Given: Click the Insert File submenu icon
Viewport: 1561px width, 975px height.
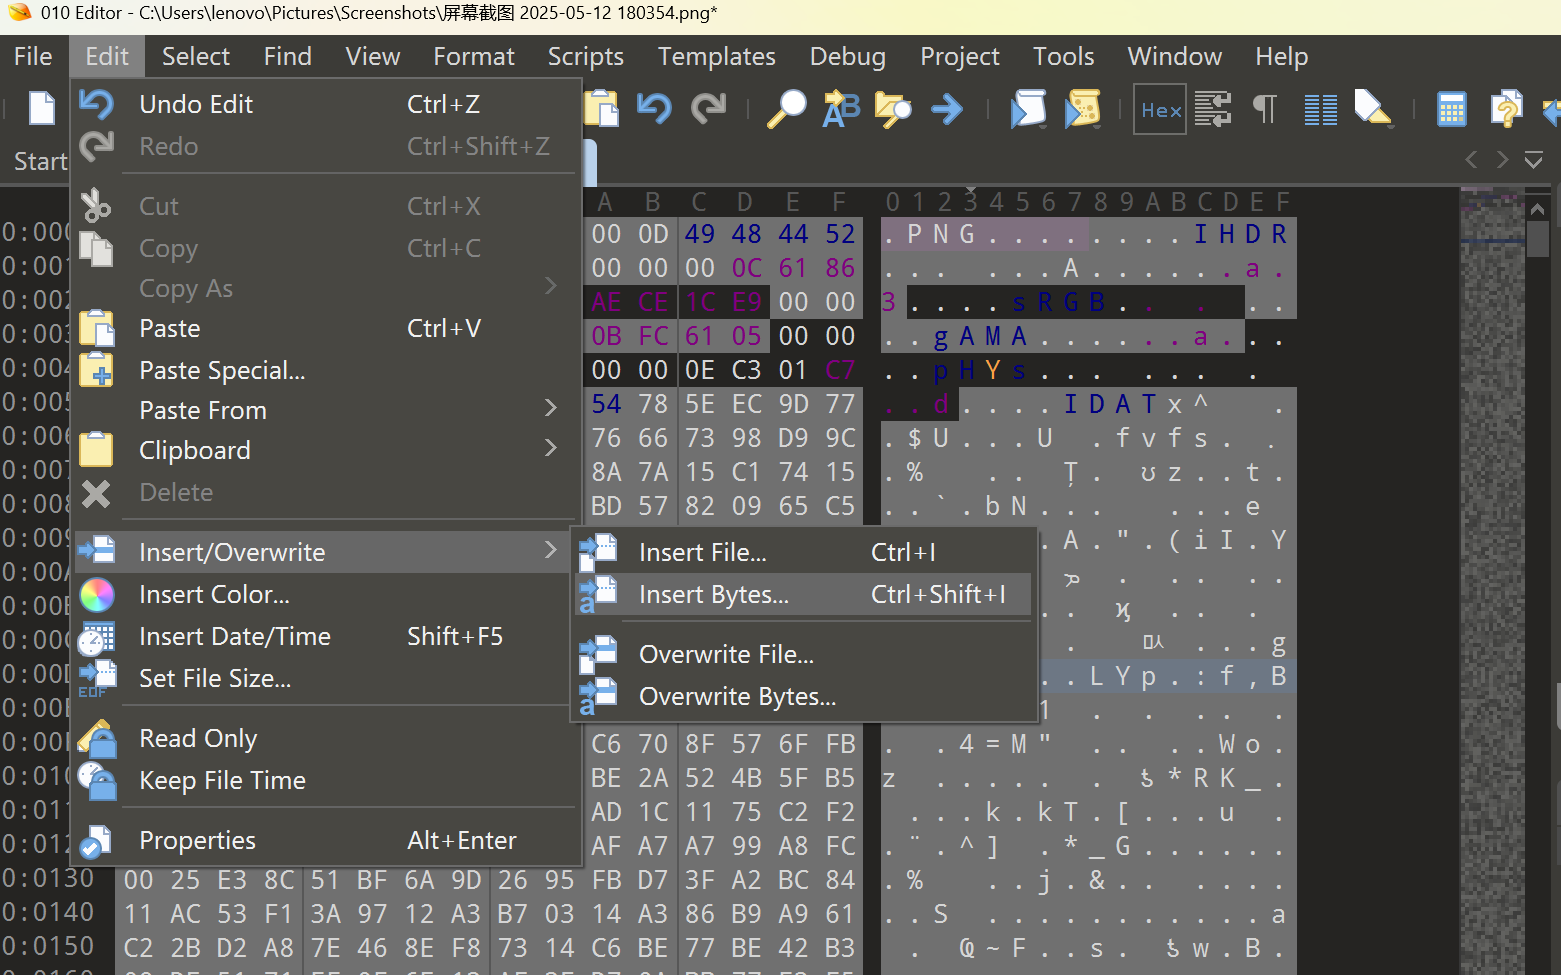Looking at the screenshot, I should (x=598, y=552).
